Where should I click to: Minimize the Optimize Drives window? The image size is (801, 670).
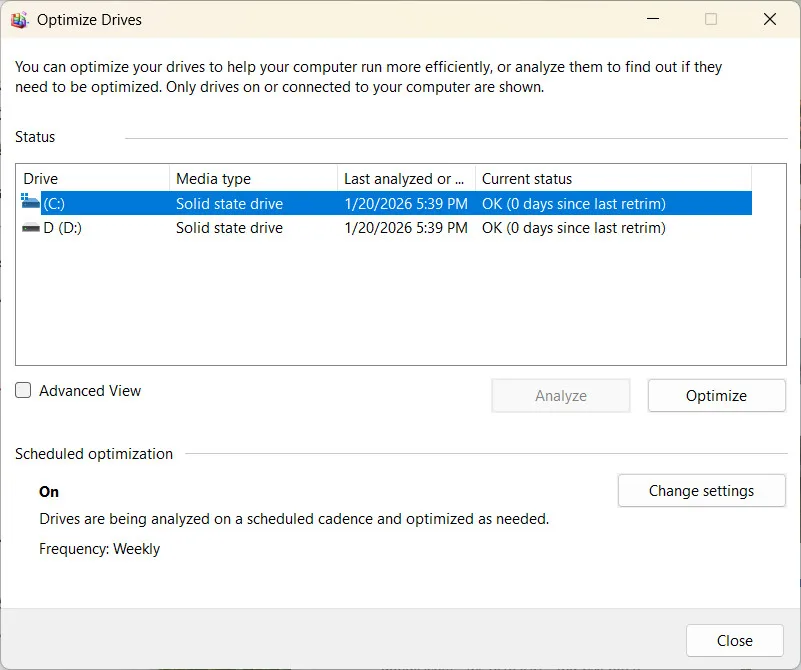(652, 20)
